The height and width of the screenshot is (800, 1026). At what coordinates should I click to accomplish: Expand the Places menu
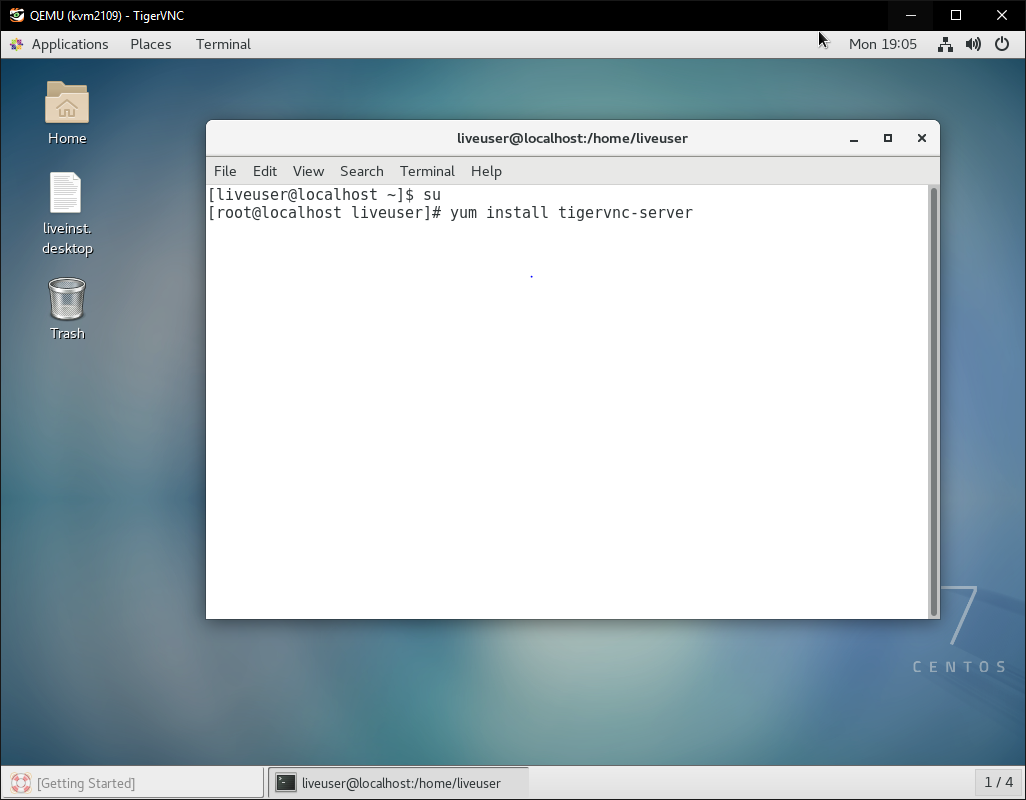tap(150, 44)
